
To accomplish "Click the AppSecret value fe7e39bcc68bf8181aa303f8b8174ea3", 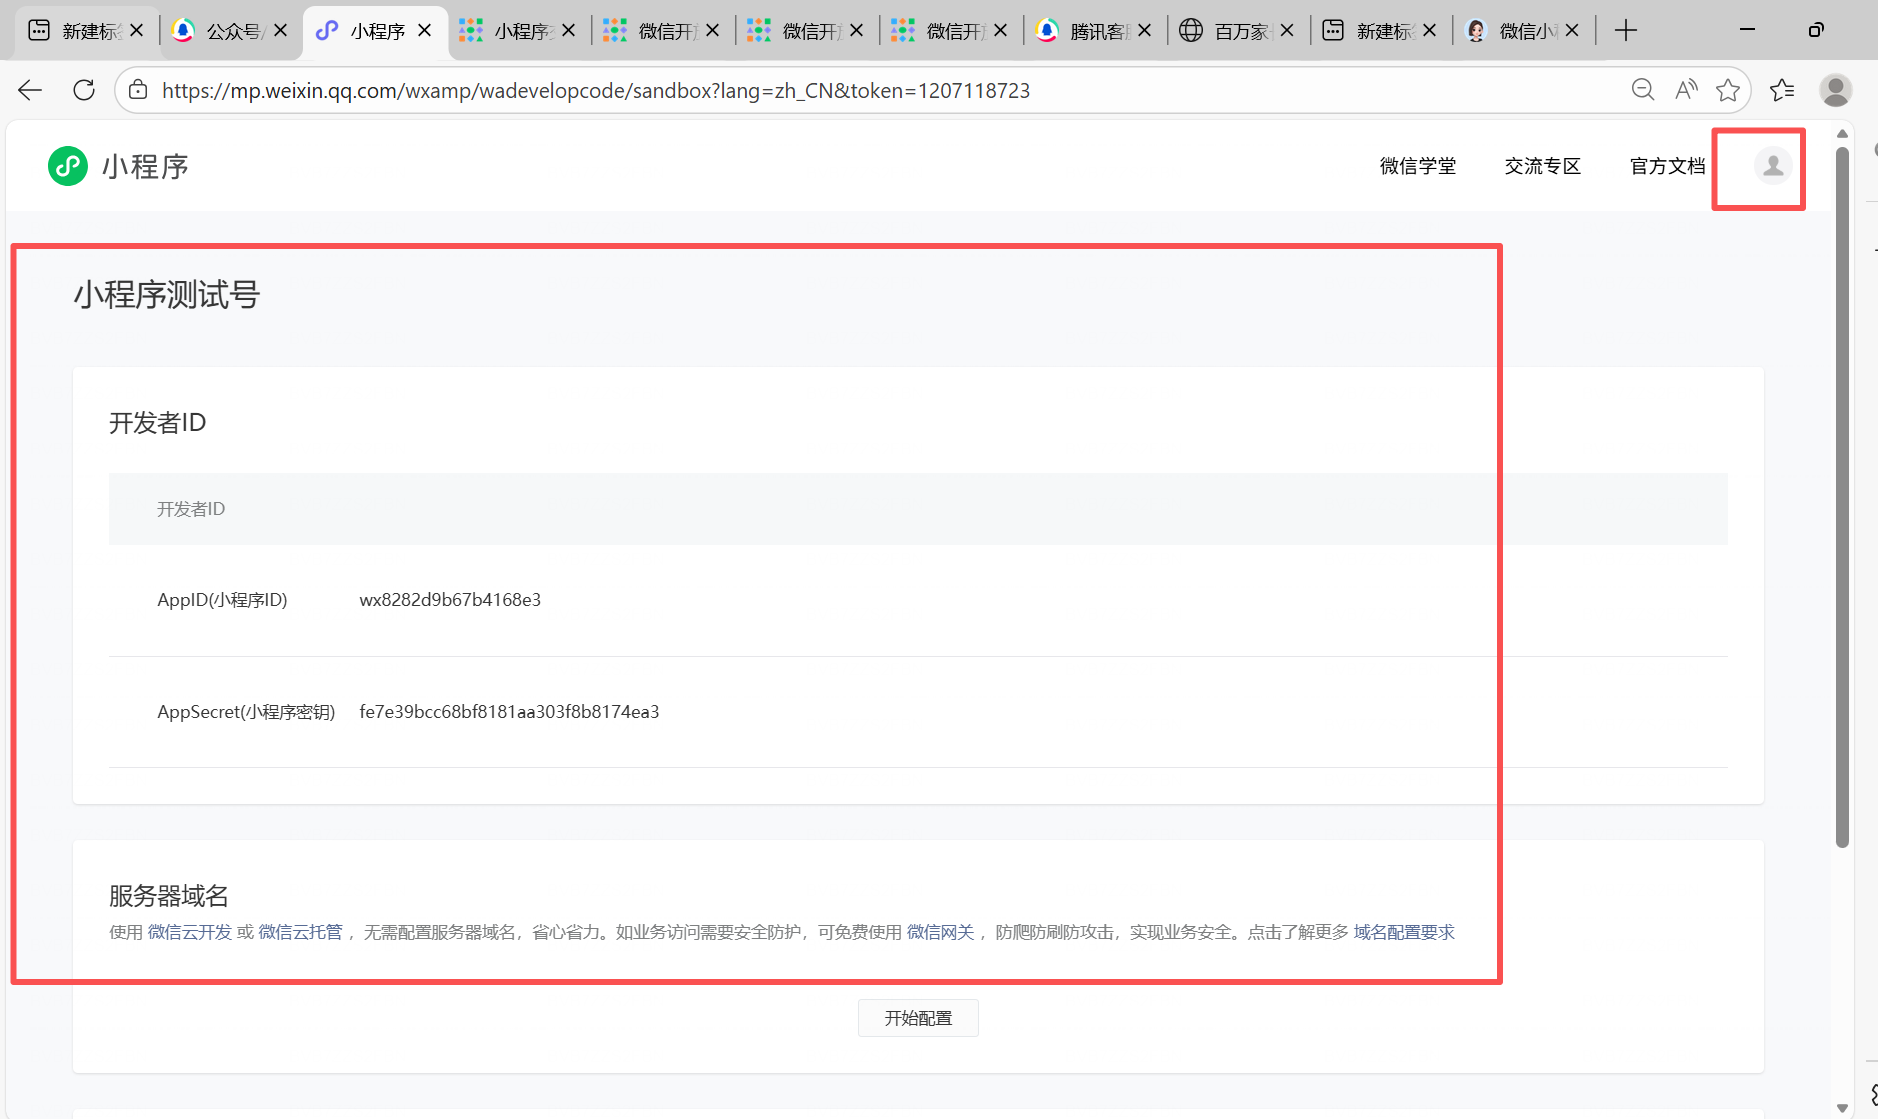I will (x=509, y=712).
